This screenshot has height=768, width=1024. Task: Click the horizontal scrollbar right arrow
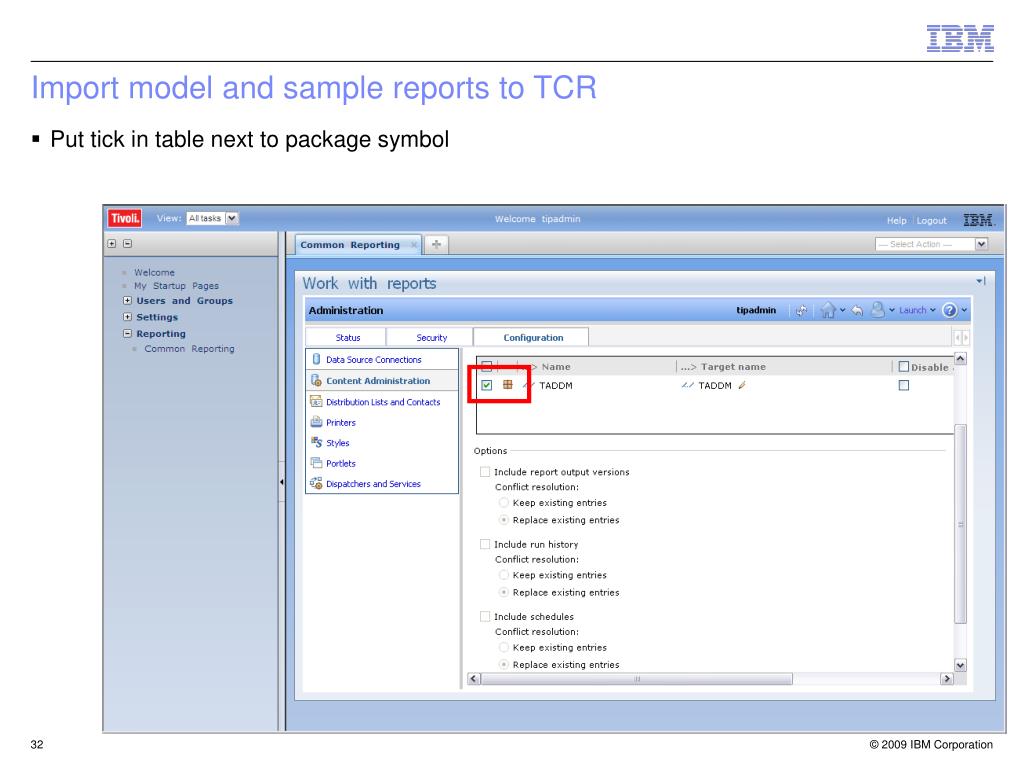click(946, 679)
